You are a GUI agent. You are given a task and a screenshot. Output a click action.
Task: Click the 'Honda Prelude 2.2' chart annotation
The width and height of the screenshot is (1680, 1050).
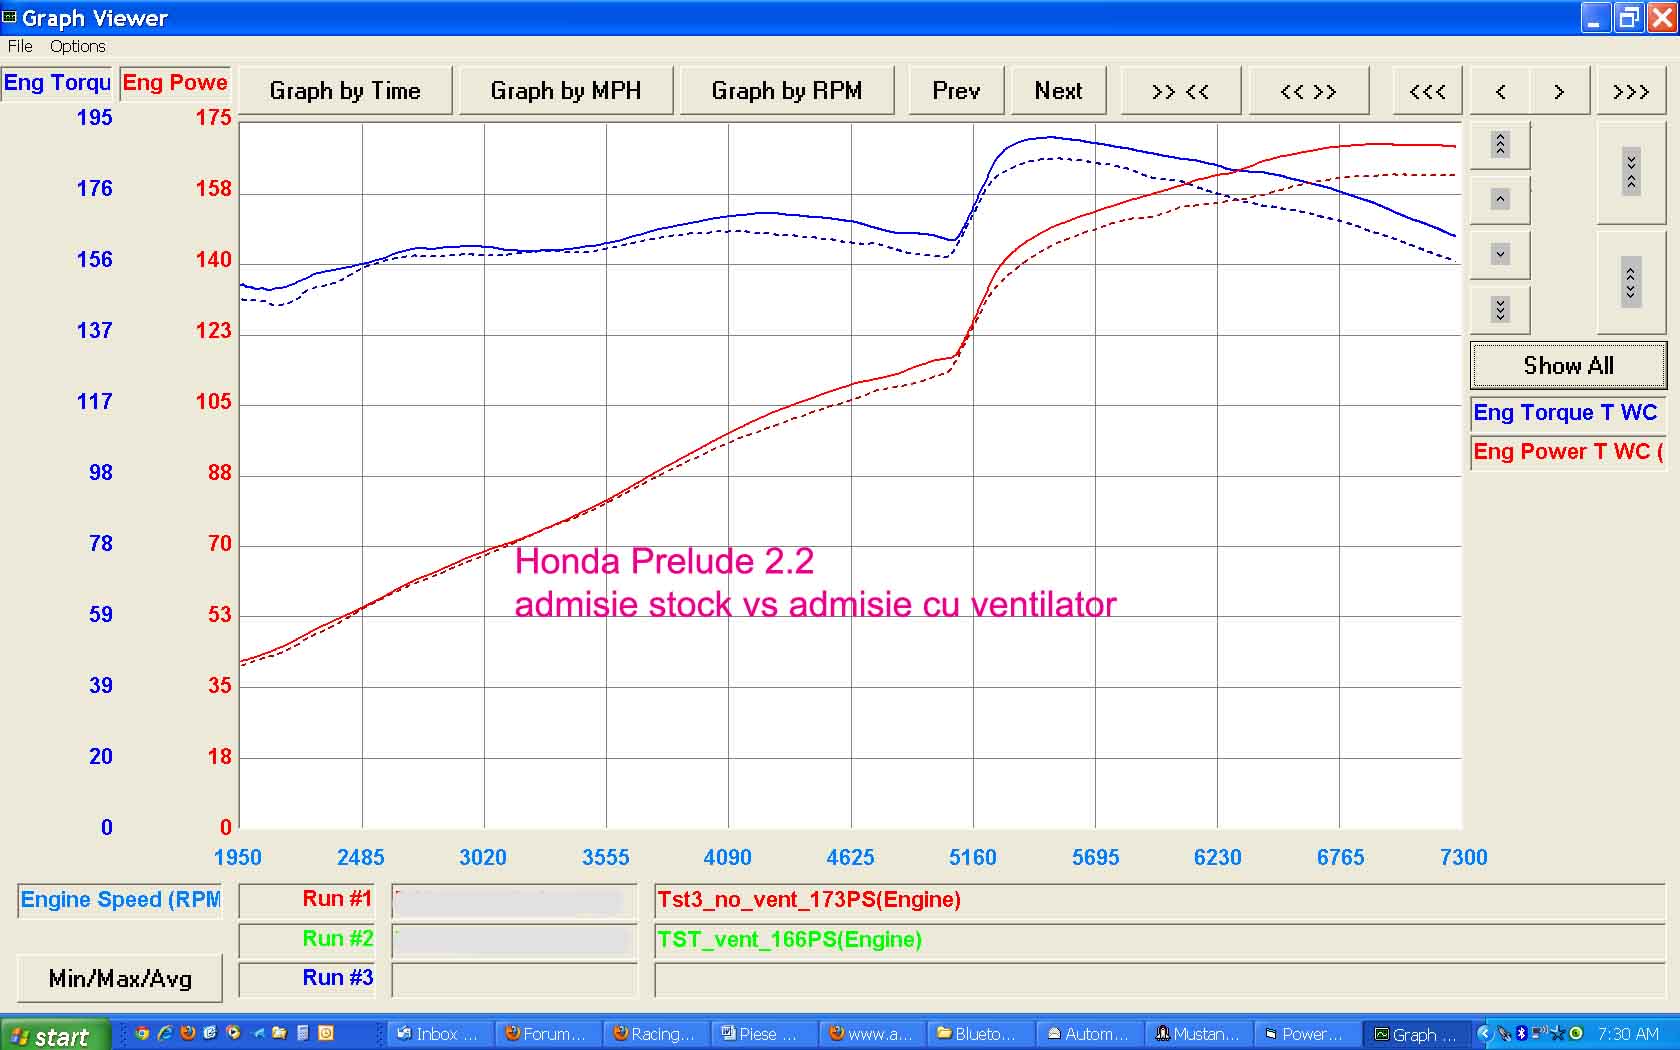664,561
